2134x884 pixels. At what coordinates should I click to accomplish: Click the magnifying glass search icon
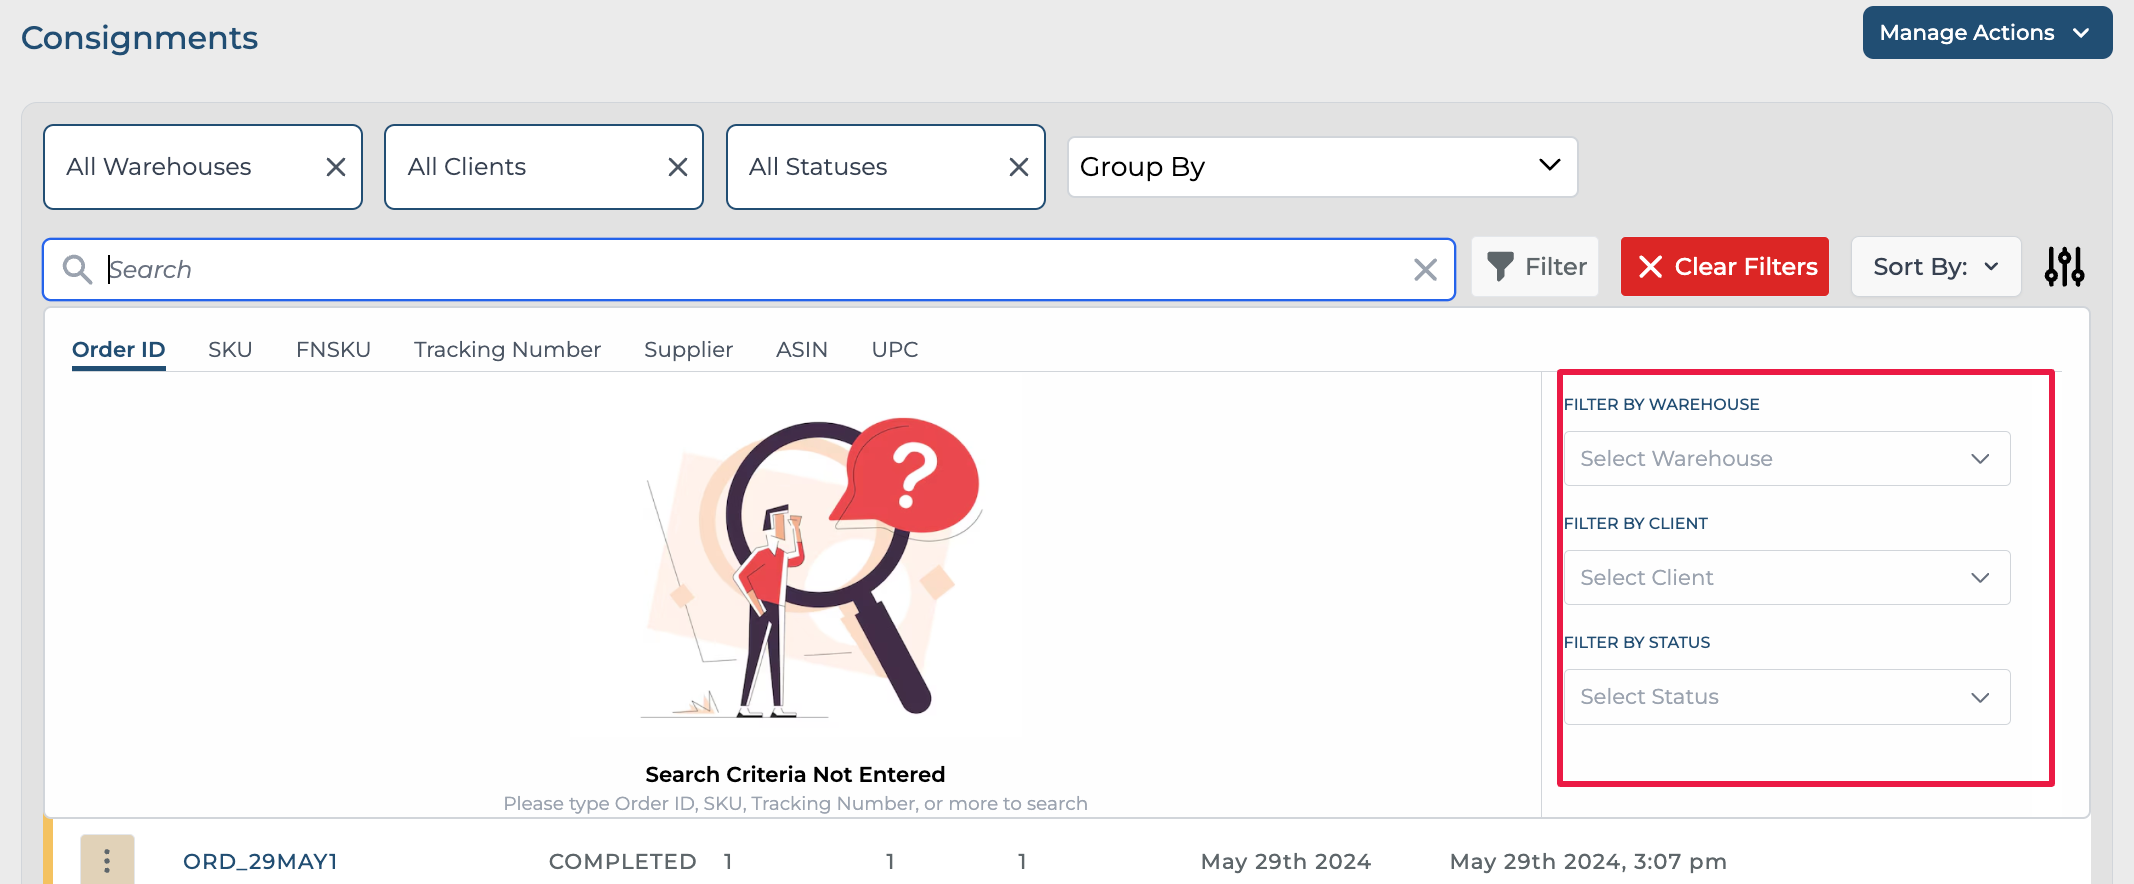coord(77,269)
